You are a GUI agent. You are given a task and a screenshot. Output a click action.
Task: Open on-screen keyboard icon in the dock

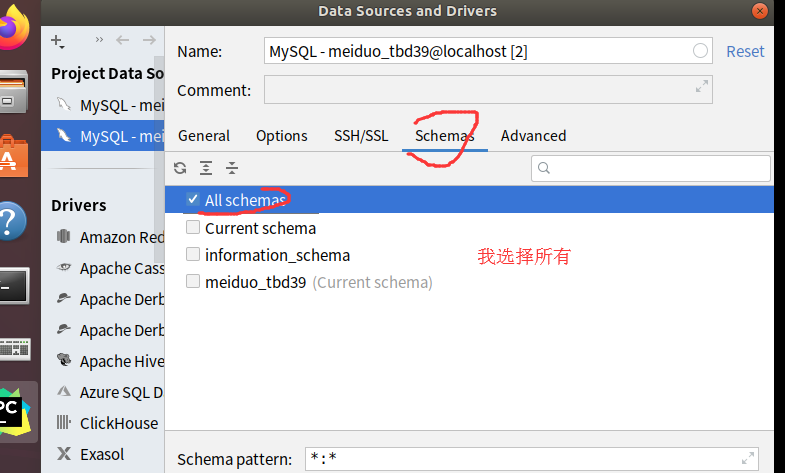pyautogui.click(x=15, y=349)
